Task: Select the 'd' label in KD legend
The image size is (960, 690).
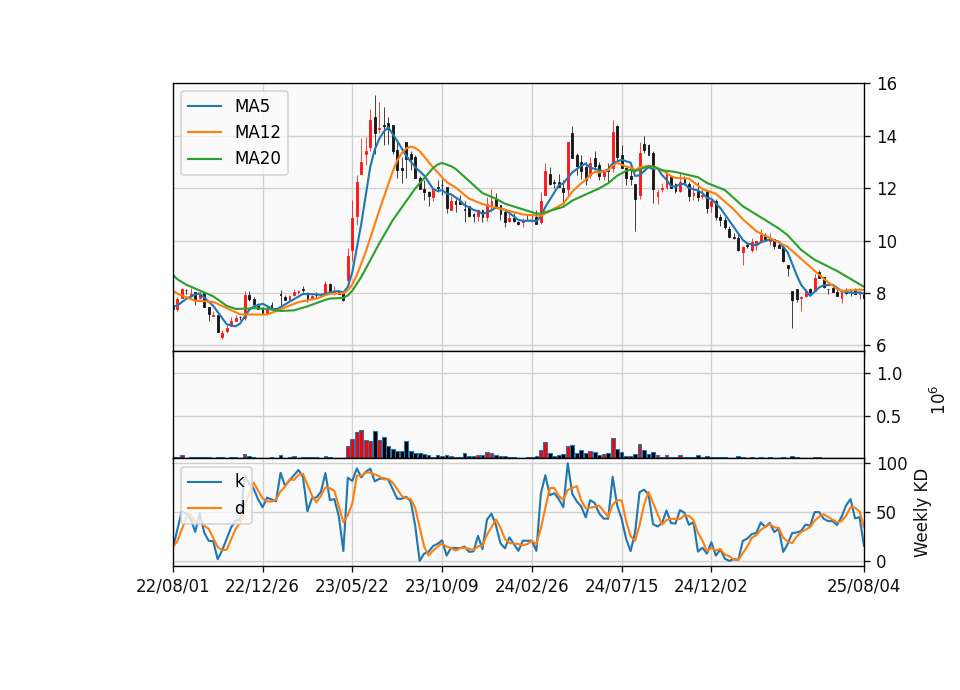Action: pyautogui.click(x=239, y=508)
